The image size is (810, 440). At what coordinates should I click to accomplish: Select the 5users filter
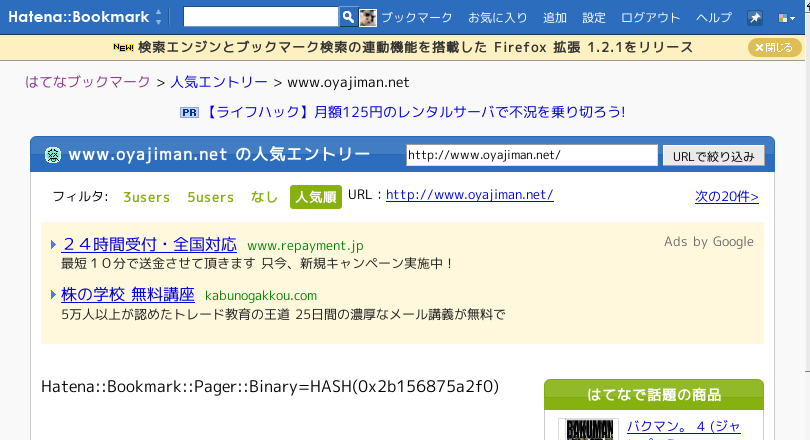click(210, 197)
